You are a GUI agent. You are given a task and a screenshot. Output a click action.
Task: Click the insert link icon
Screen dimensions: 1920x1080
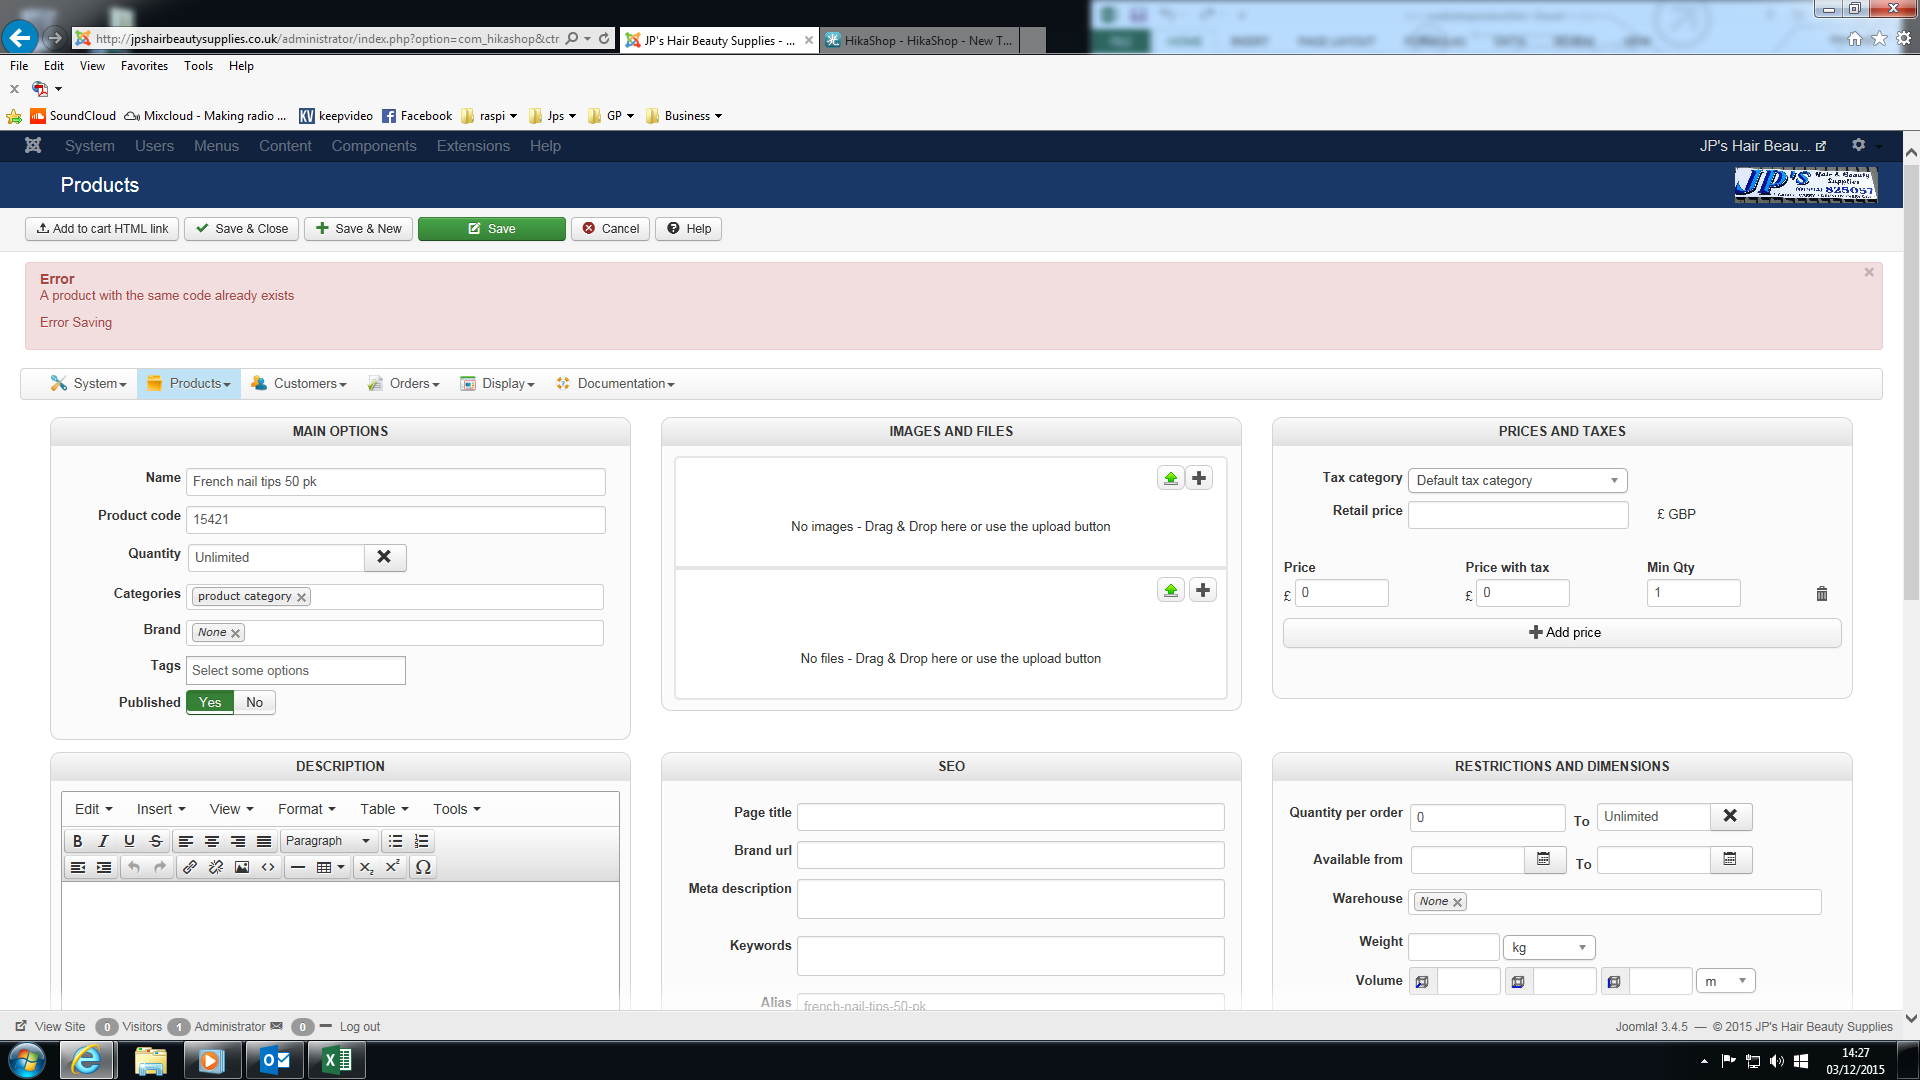pyautogui.click(x=189, y=867)
